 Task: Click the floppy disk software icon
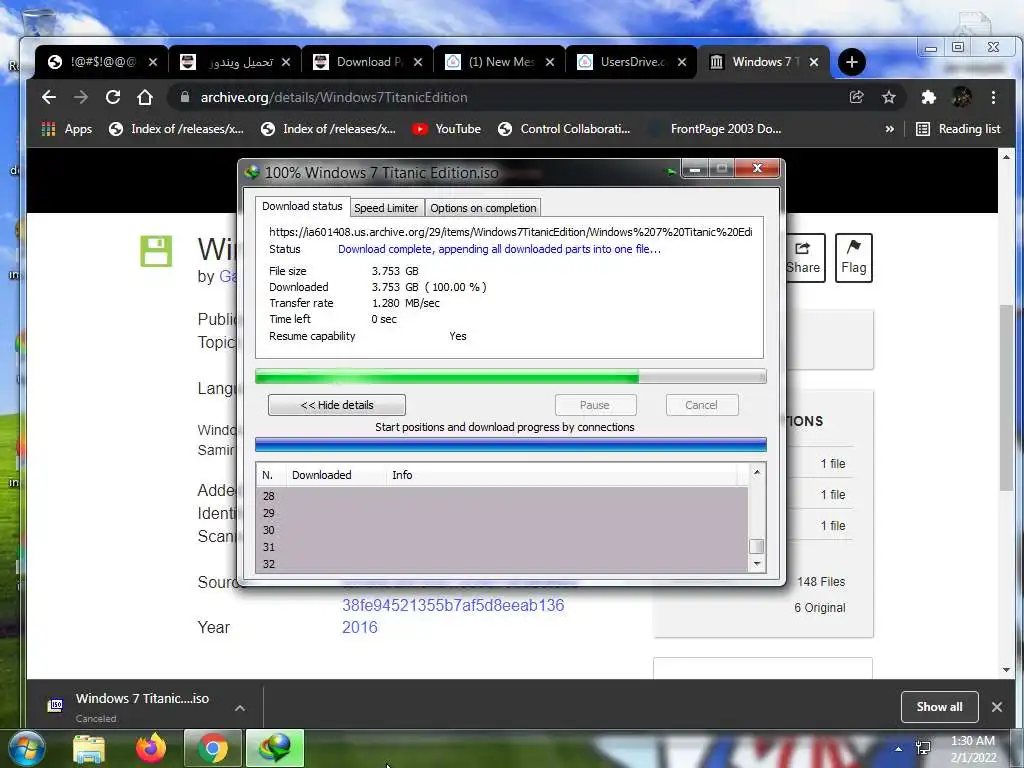[156, 251]
